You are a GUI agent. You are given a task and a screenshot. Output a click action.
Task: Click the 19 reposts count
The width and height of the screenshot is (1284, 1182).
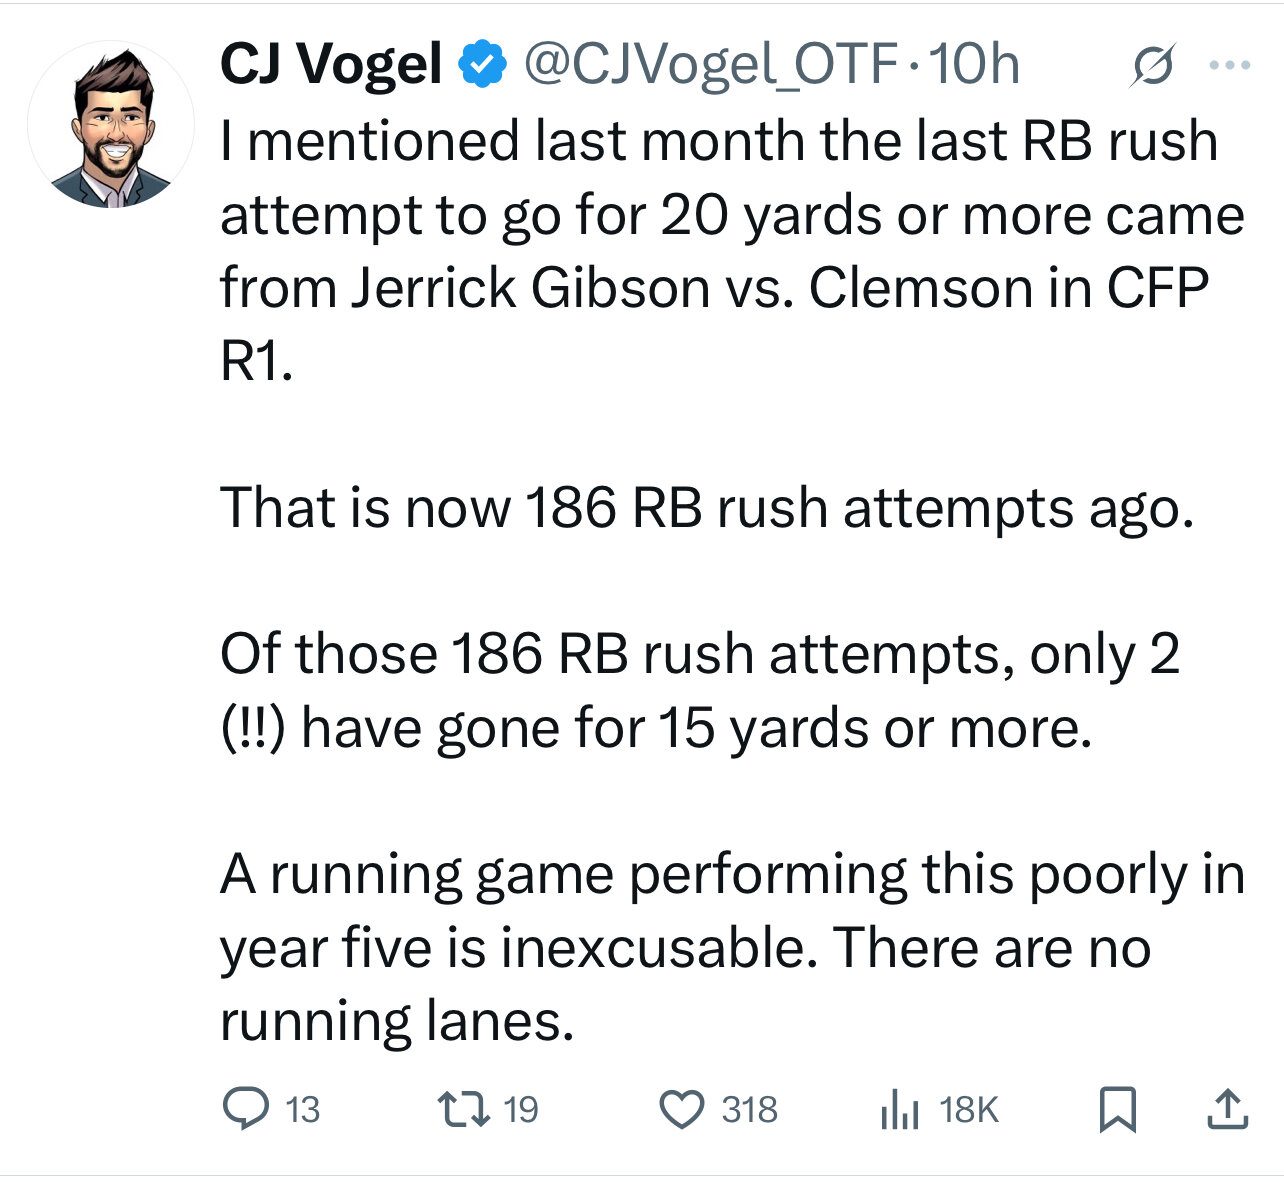tap(521, 1110)
